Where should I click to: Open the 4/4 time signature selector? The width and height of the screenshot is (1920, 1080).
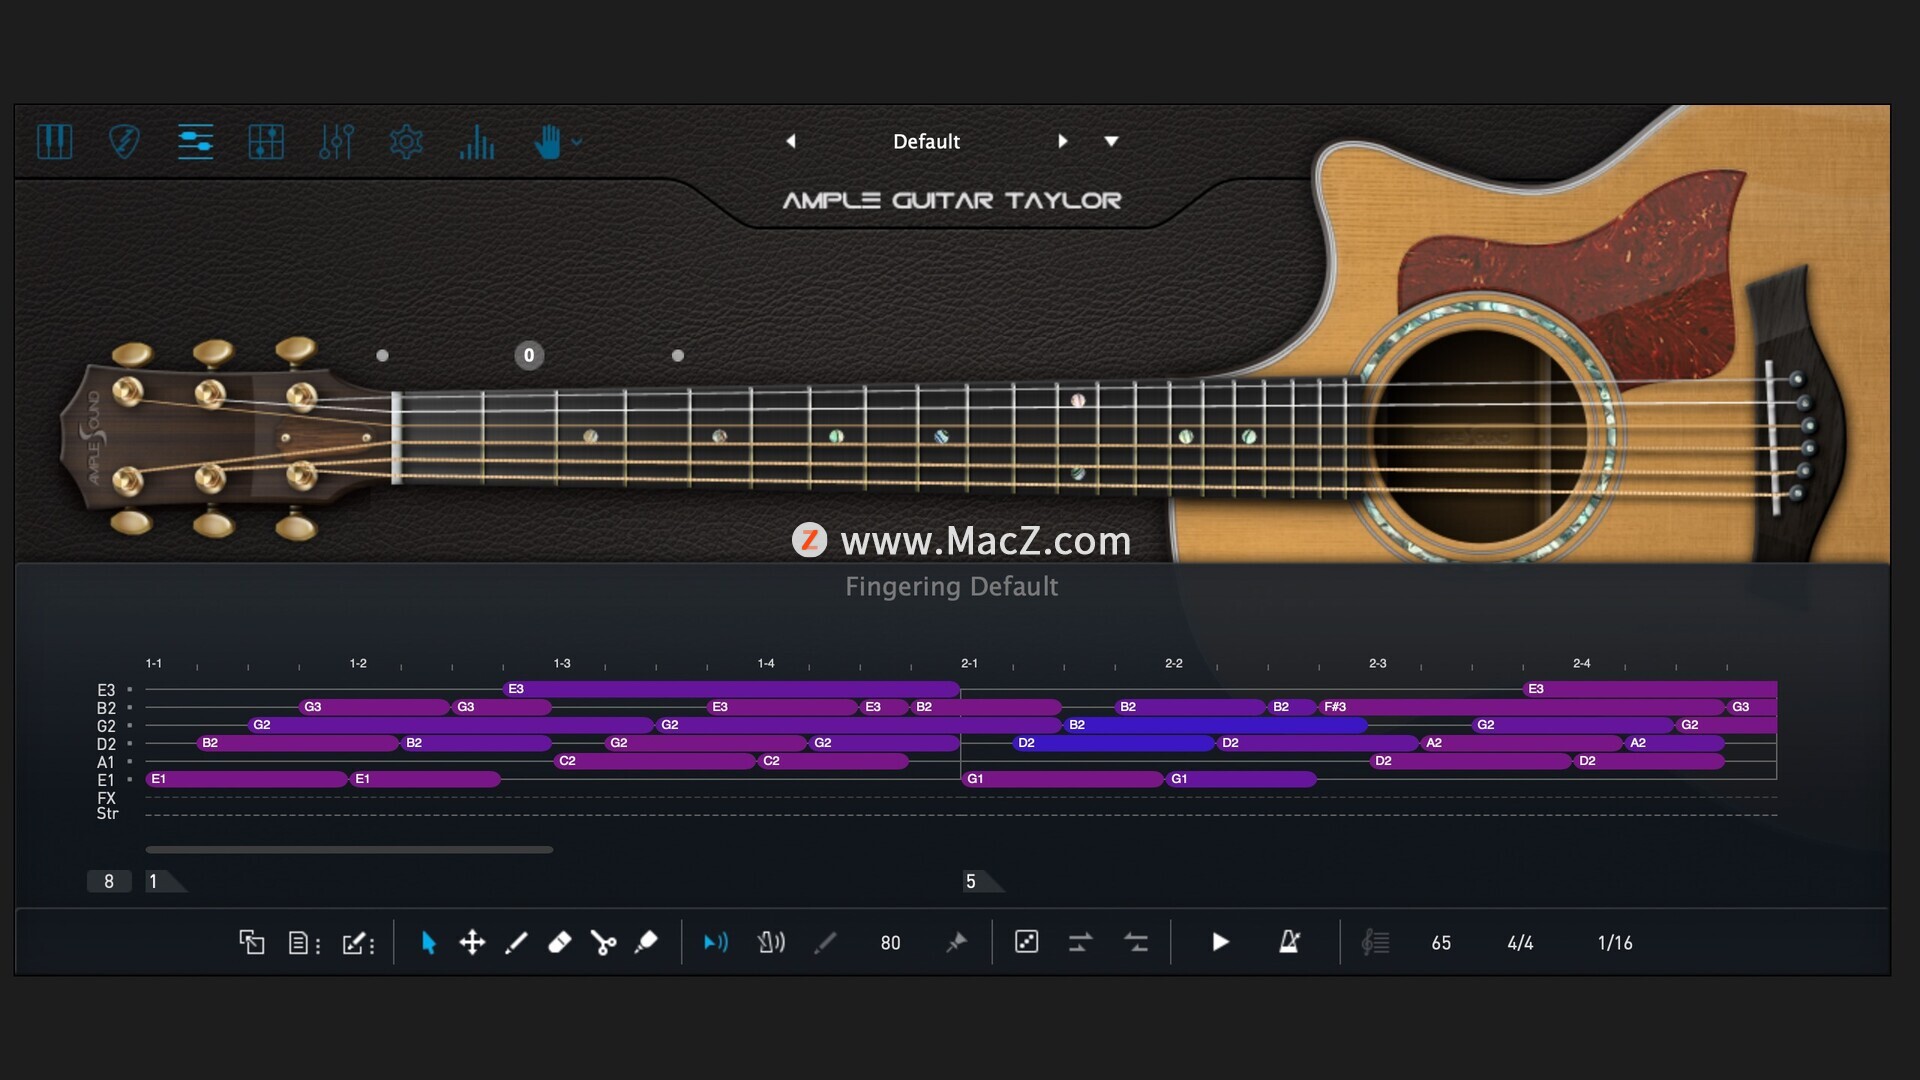pyautogui.click(x=1520, y=943)
